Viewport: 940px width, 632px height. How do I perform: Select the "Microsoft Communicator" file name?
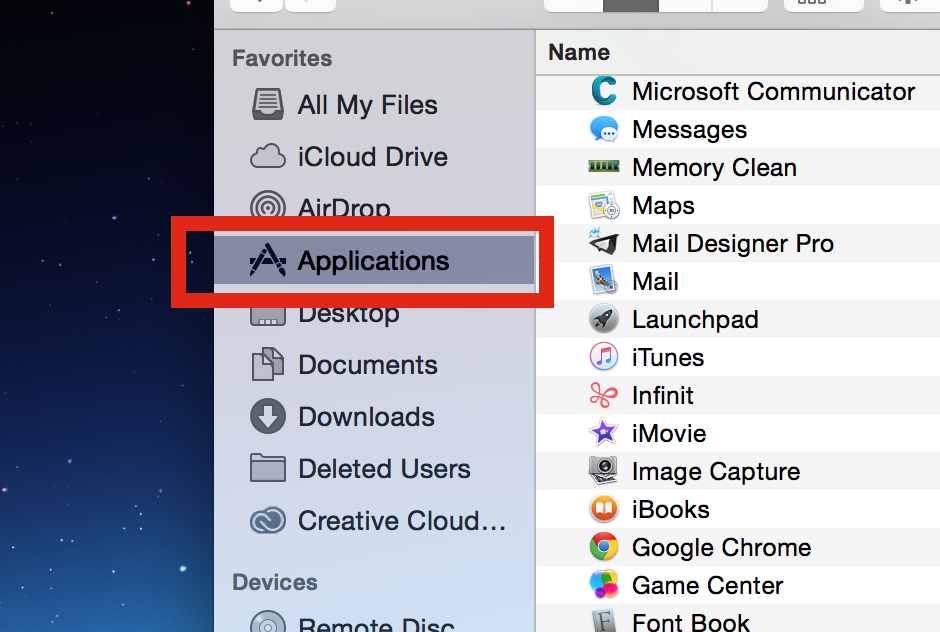pos(773,92)
